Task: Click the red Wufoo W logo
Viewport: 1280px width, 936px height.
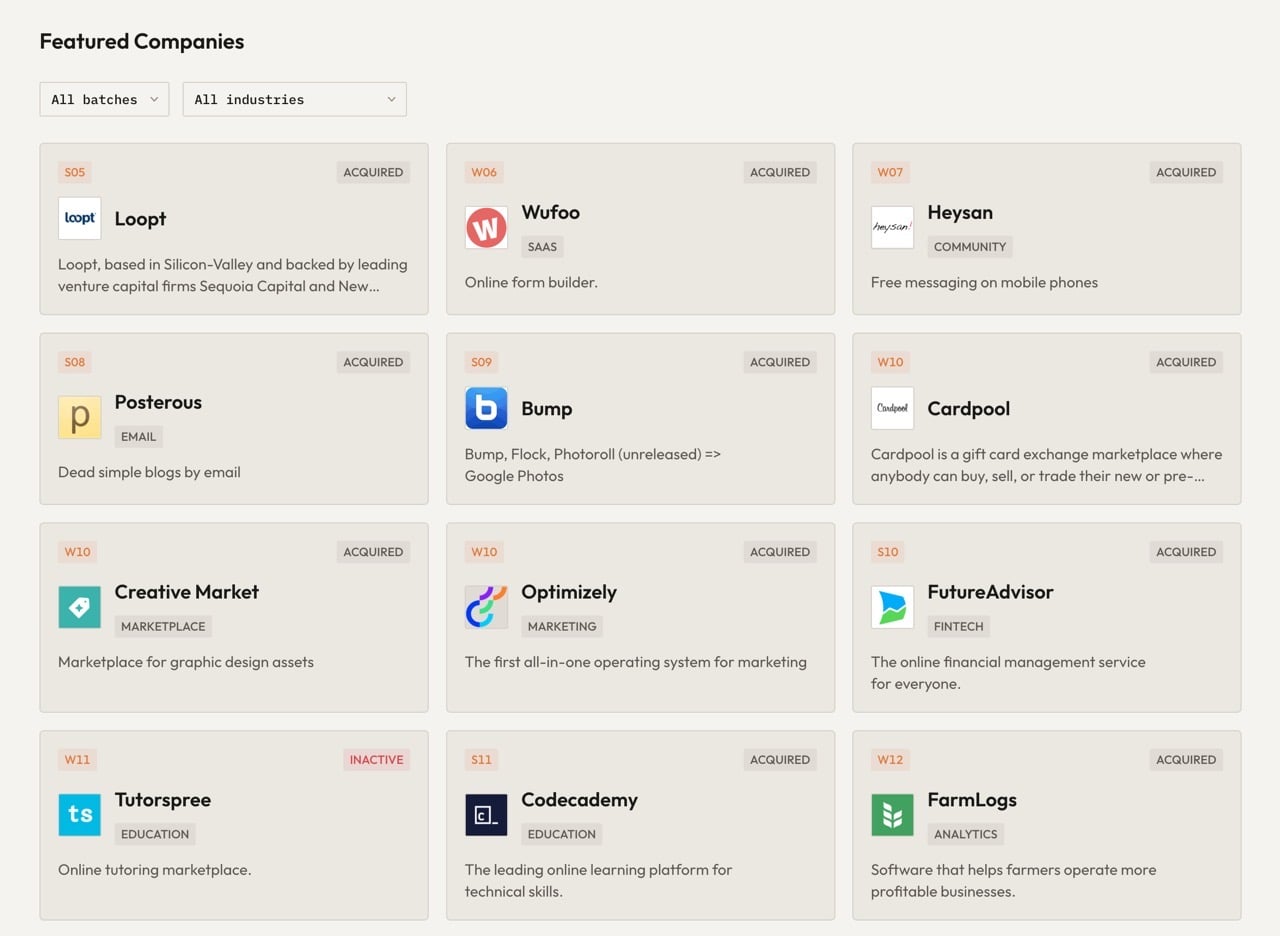Action: 486,228
